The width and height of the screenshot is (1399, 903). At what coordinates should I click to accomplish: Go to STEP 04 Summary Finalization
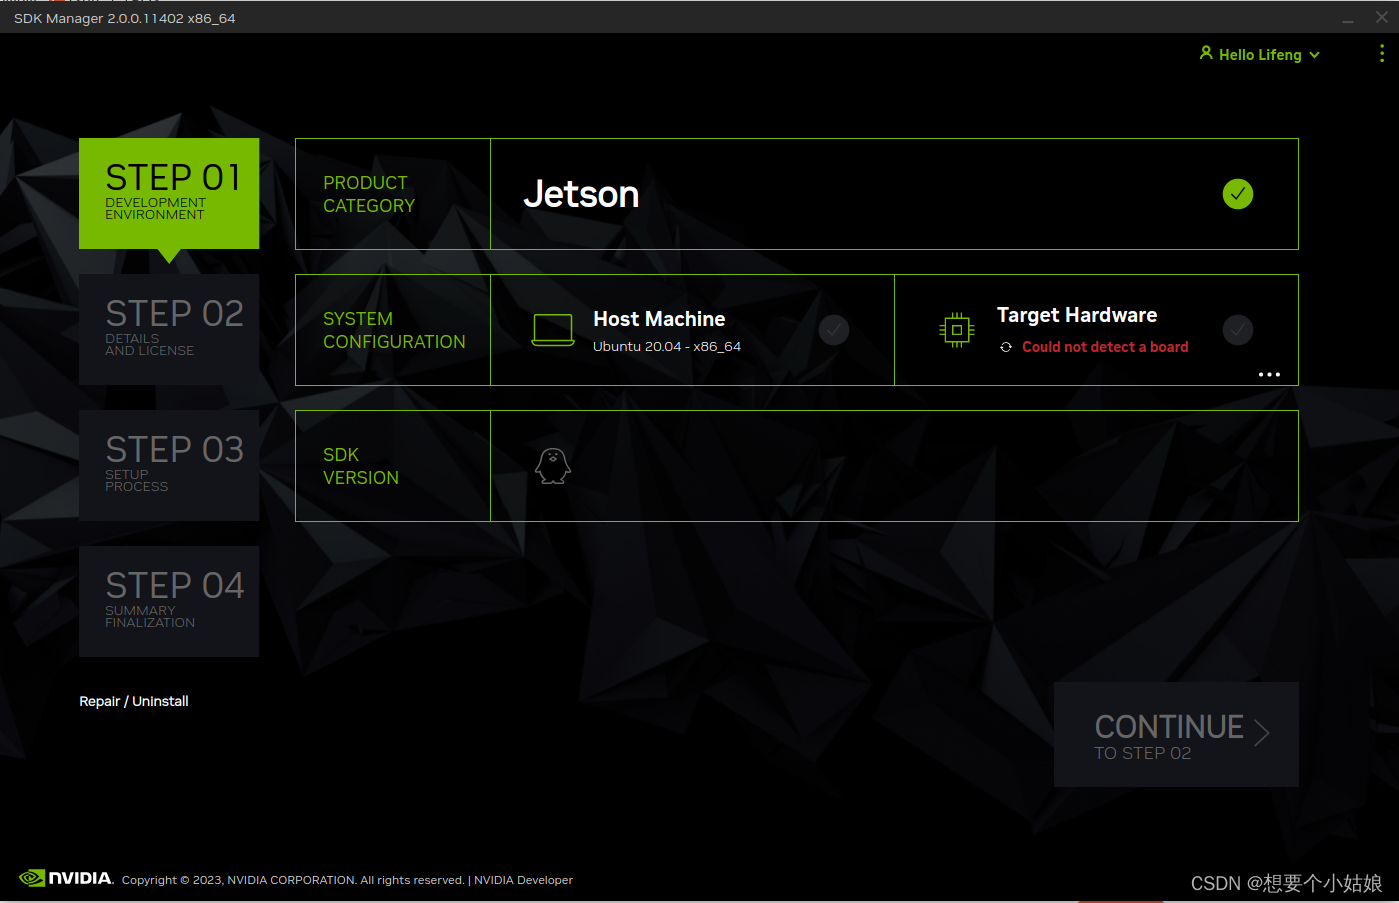click(x=169, y=602)
